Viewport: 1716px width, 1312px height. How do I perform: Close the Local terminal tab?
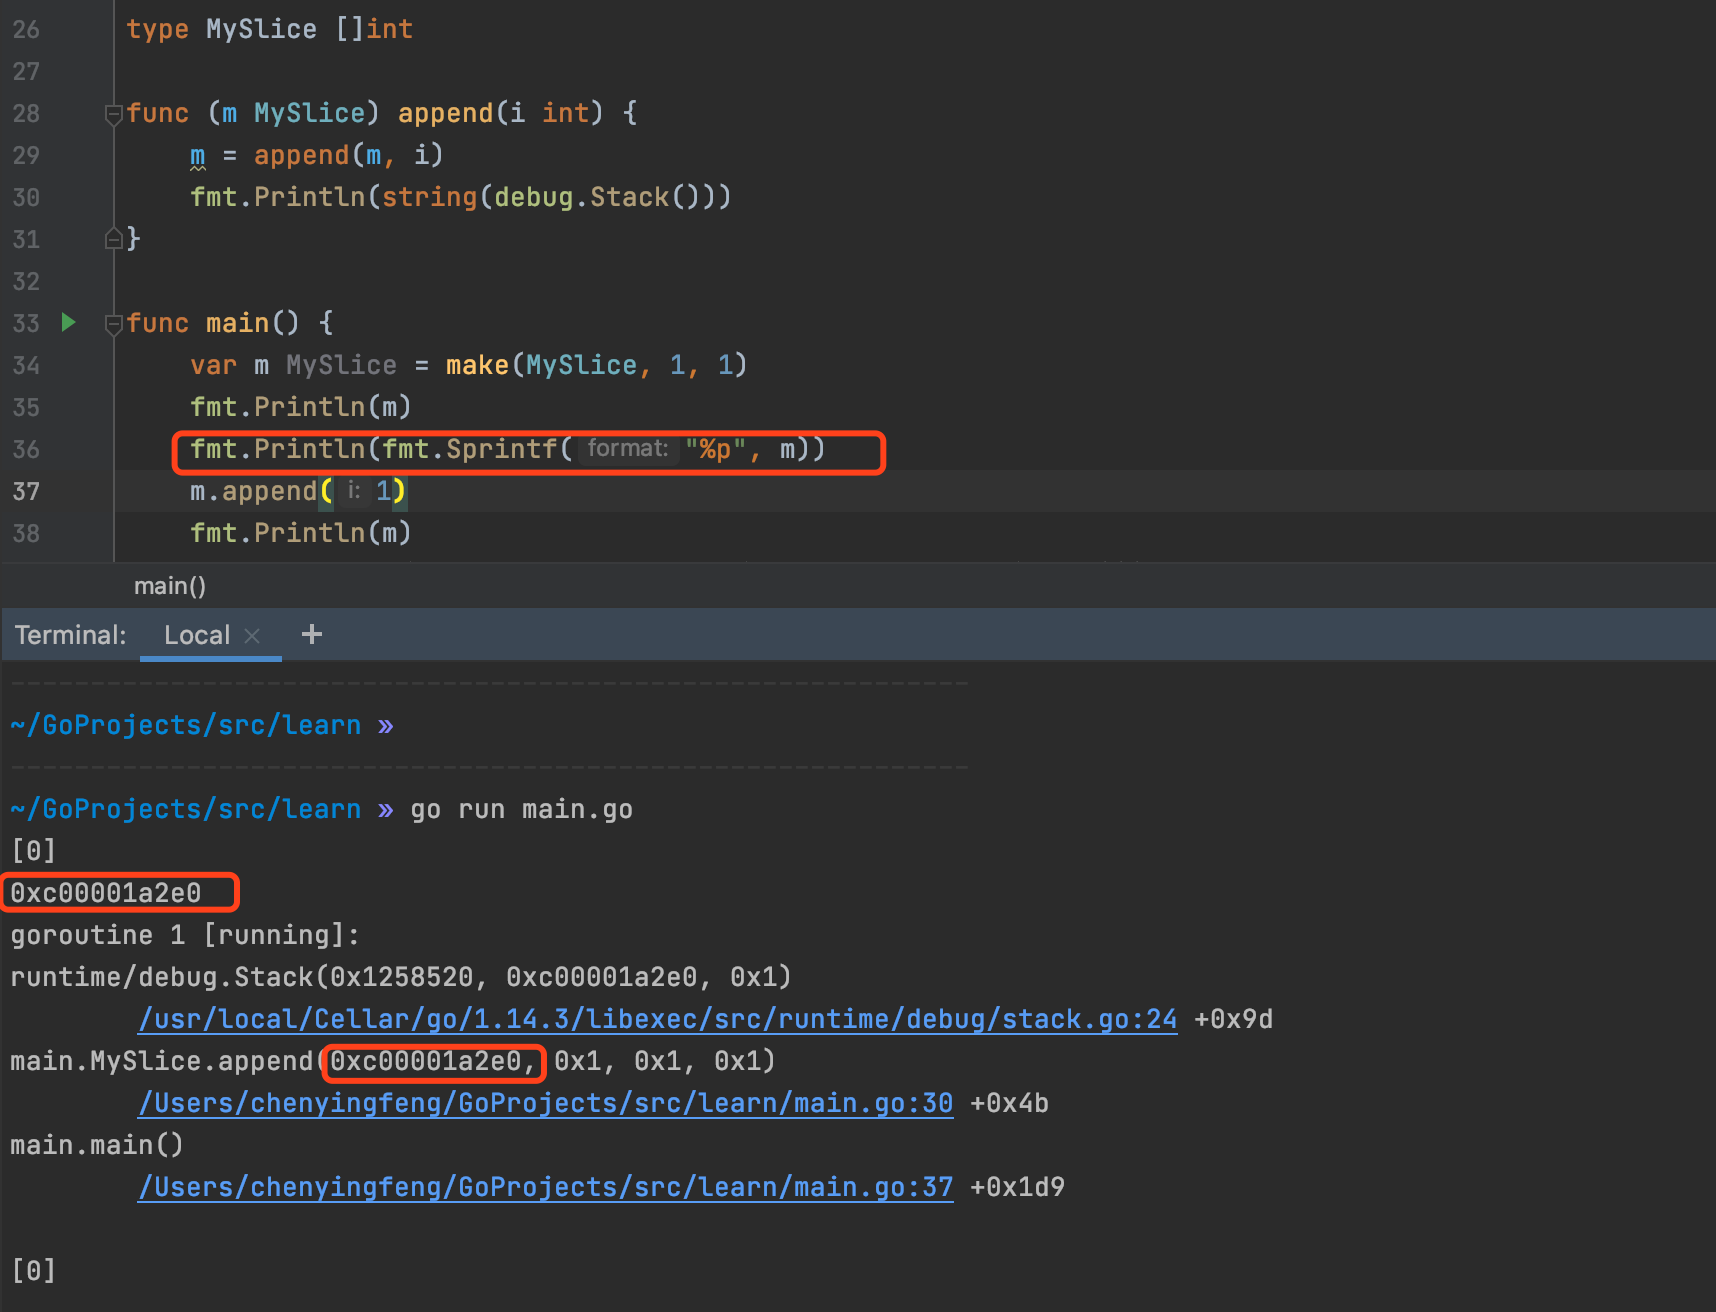tap(252, 636)
